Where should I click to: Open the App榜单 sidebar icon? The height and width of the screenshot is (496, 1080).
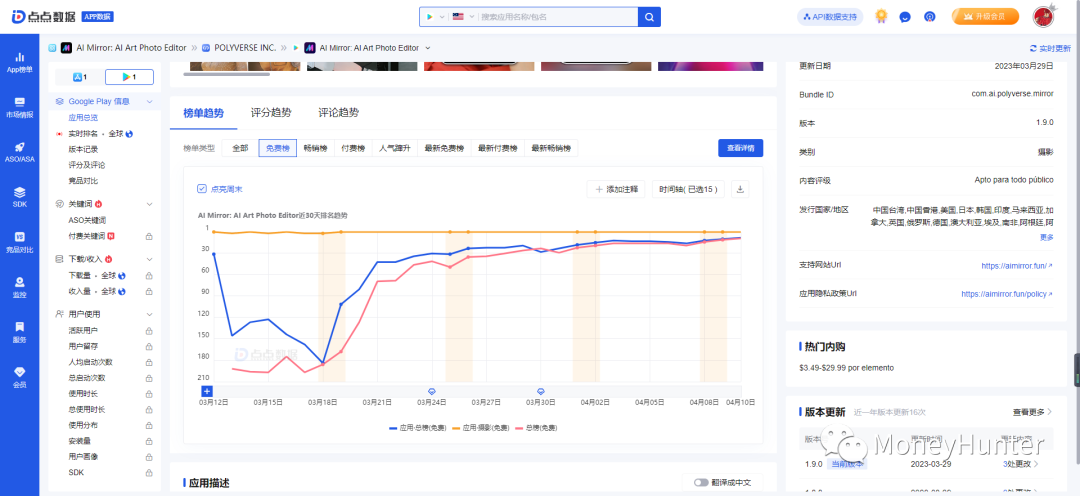click(x=20, y=62)
